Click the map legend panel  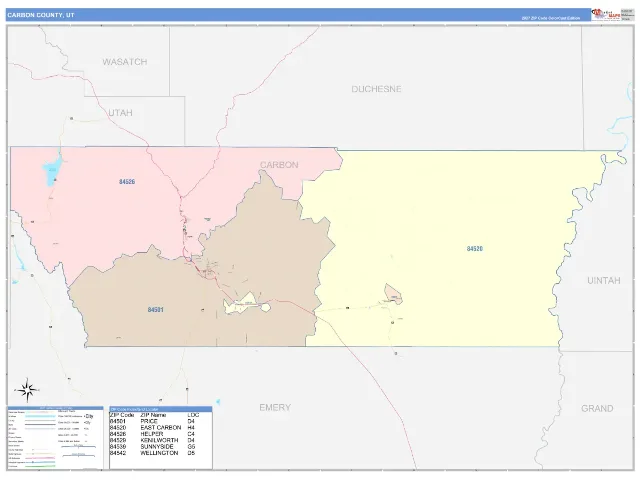[x=55, y=438]
